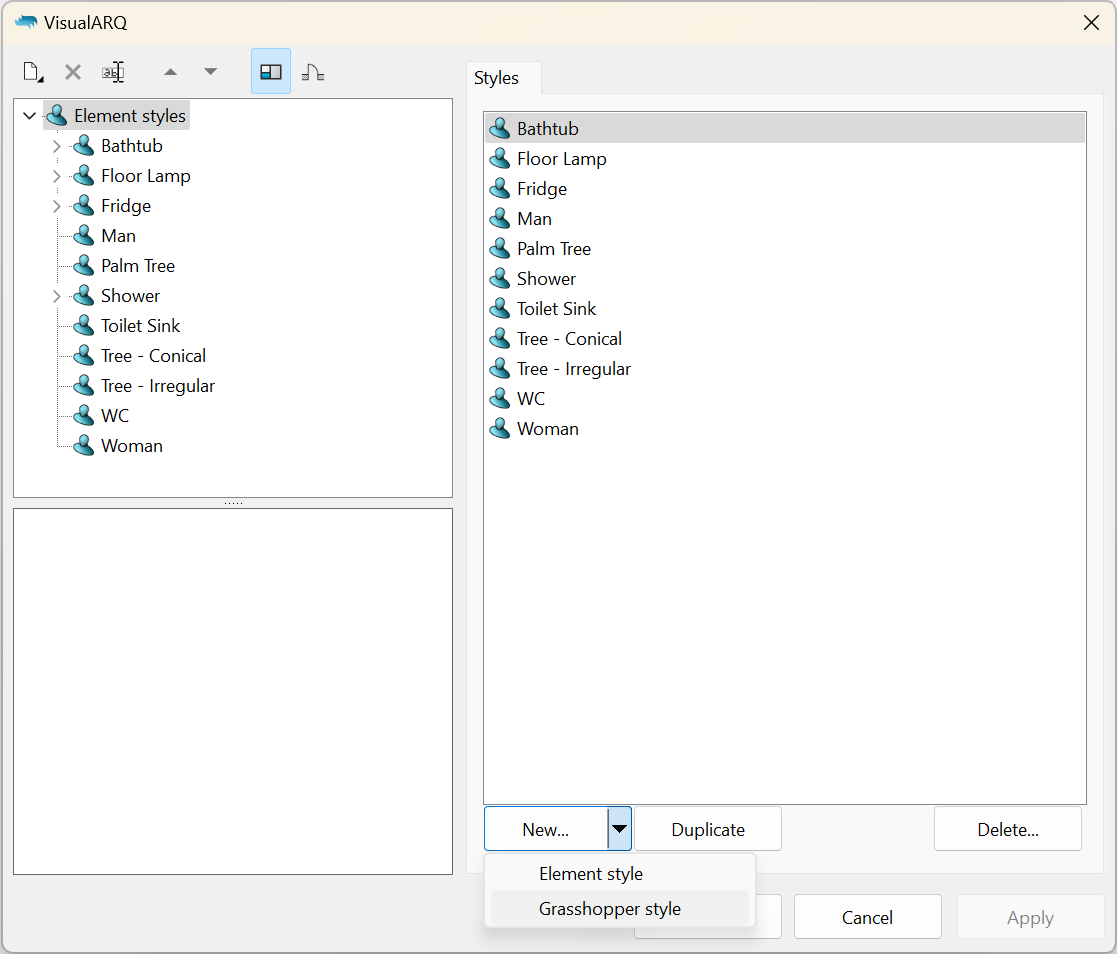Click the Palm Tree icon in the Styles list
The width and height of the screenshot is (1117, 954).
pos(500,248)
